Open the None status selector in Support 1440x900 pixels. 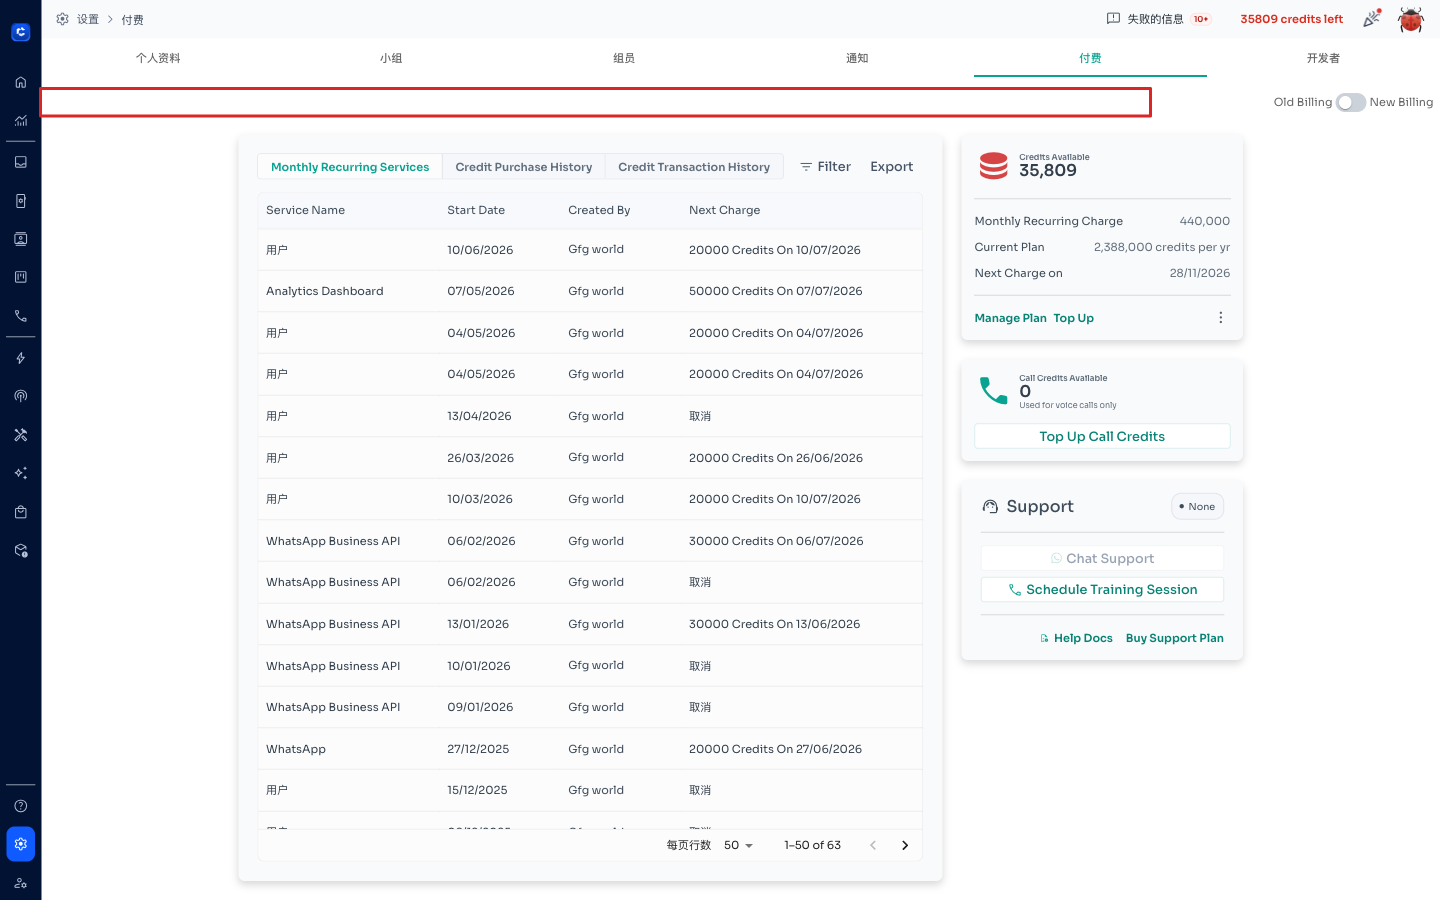1197,507
